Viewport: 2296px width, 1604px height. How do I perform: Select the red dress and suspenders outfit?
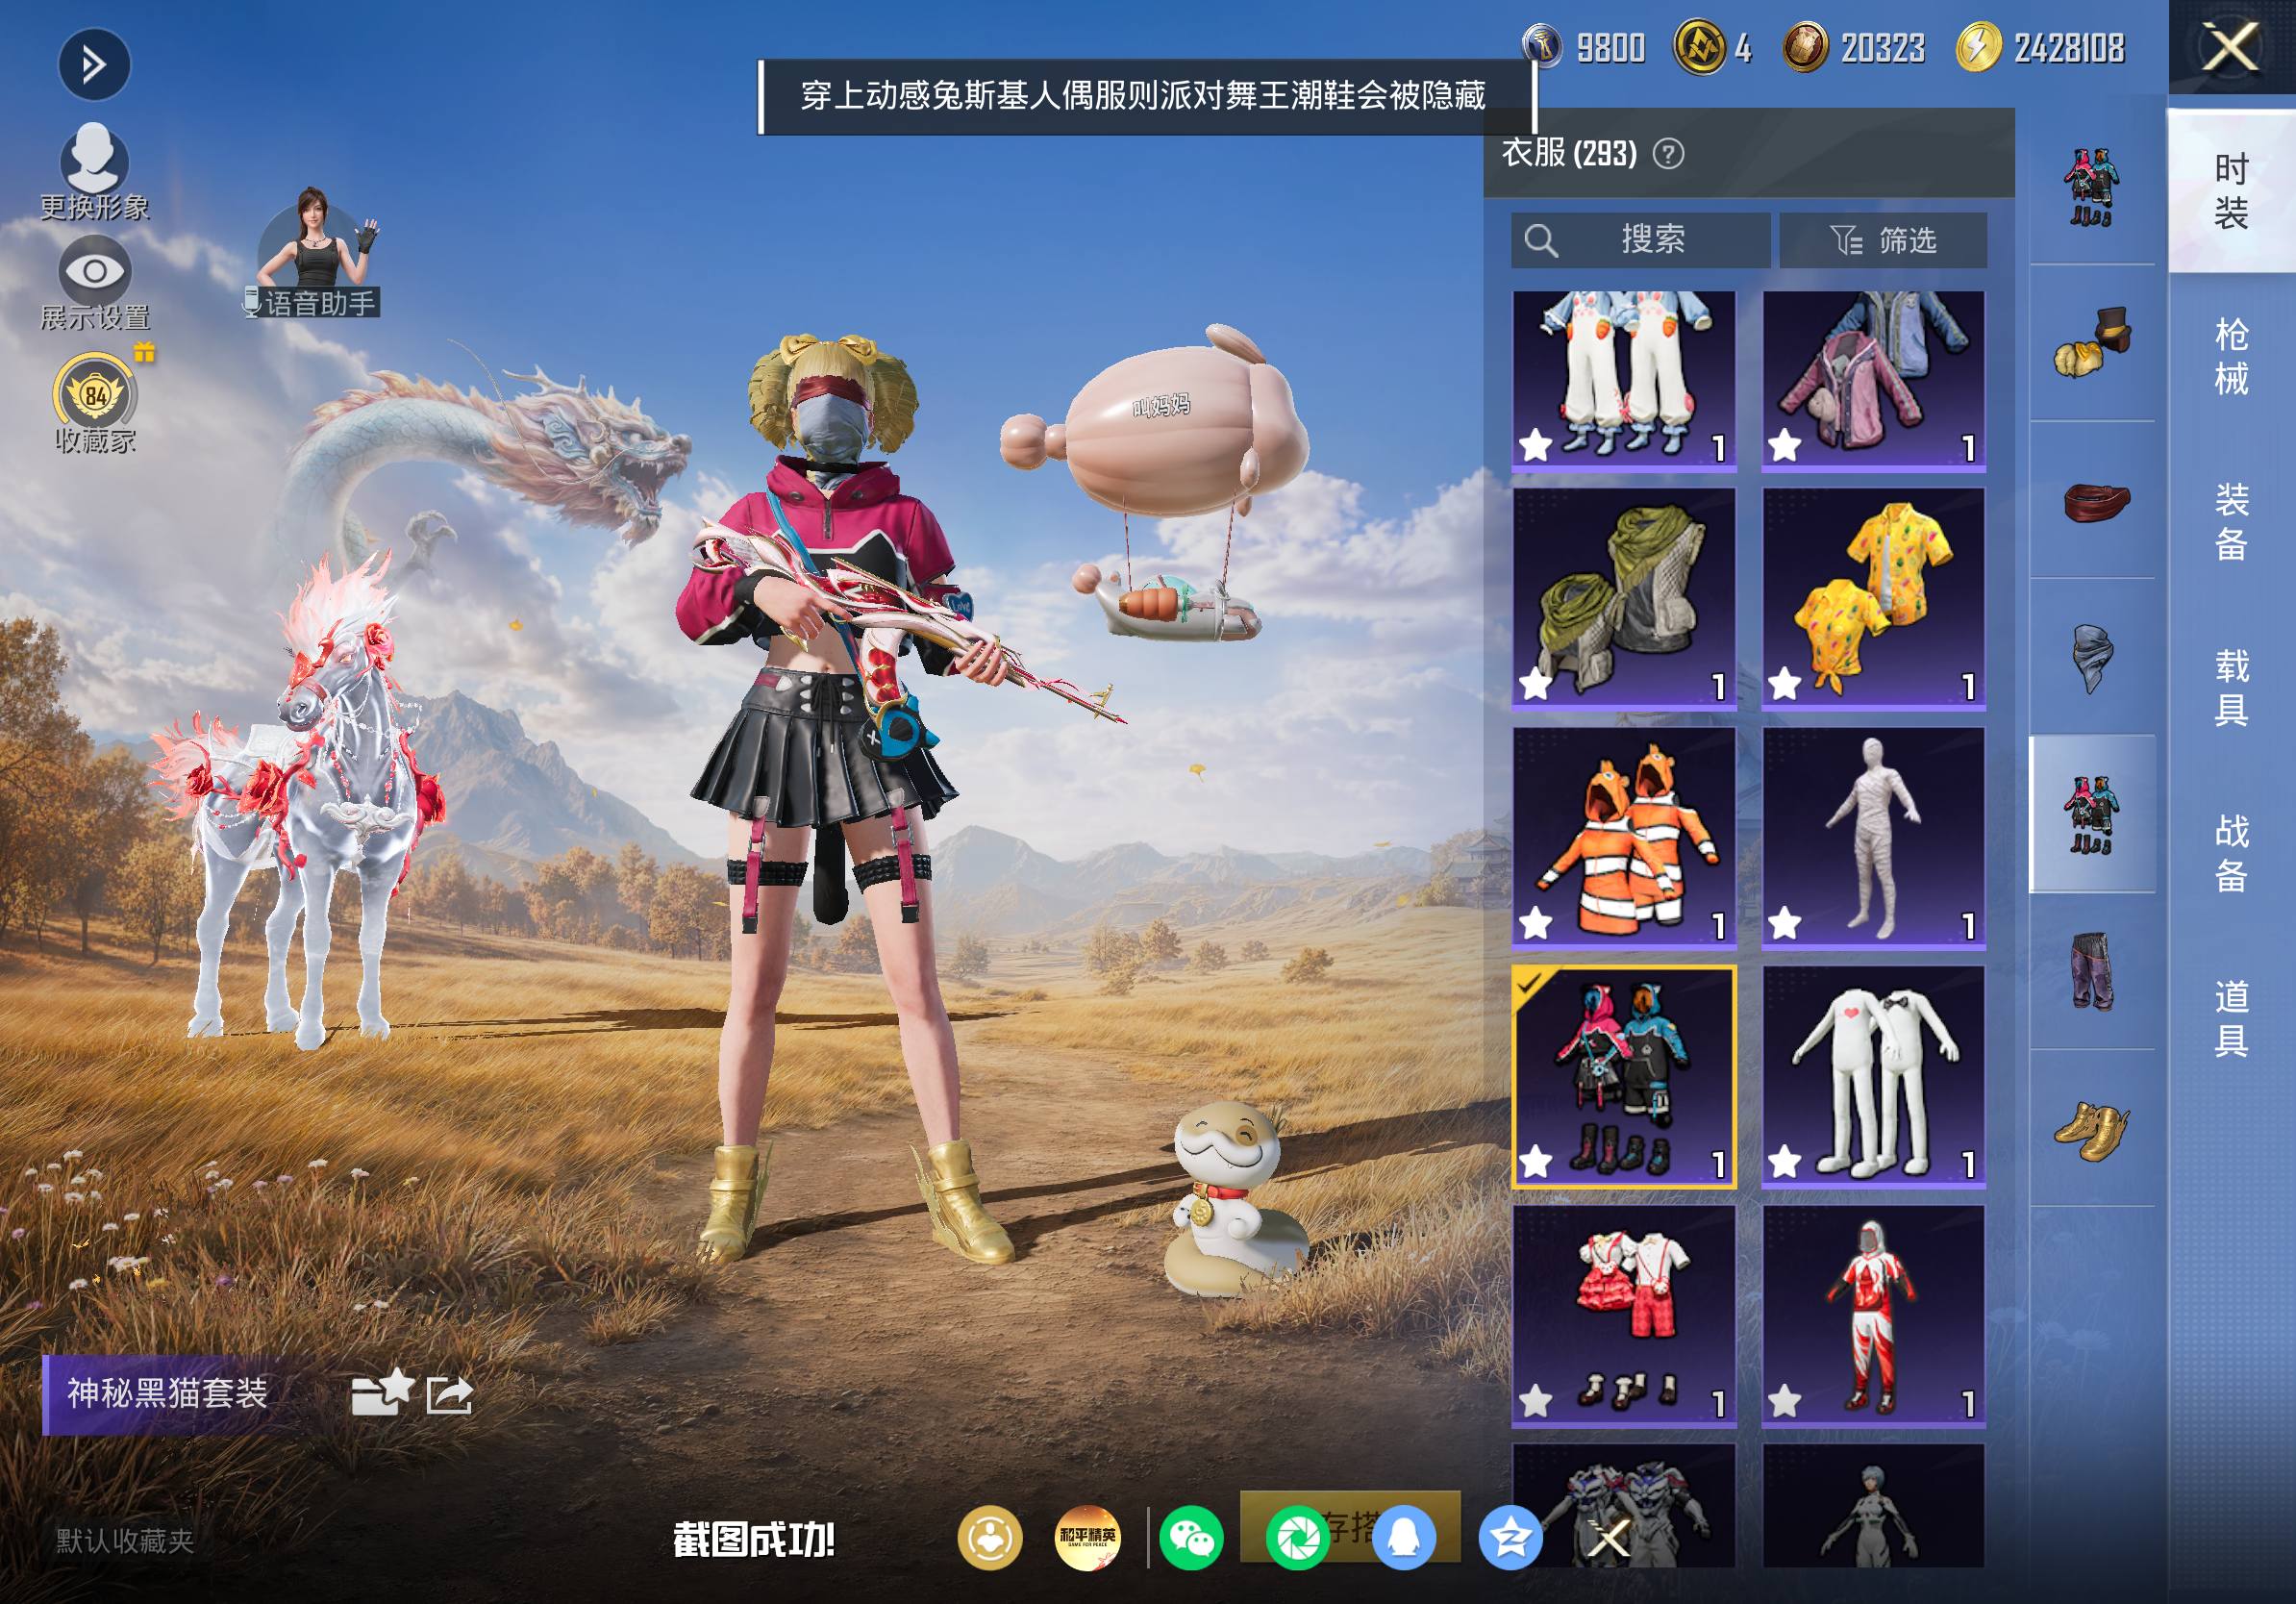coord(1624,1316)
